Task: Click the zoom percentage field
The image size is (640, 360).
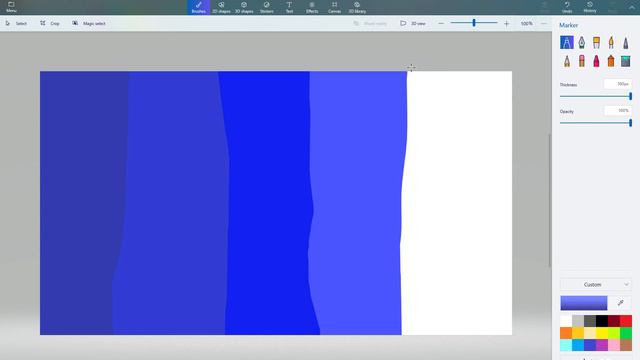Action: [x=527, y=24]
